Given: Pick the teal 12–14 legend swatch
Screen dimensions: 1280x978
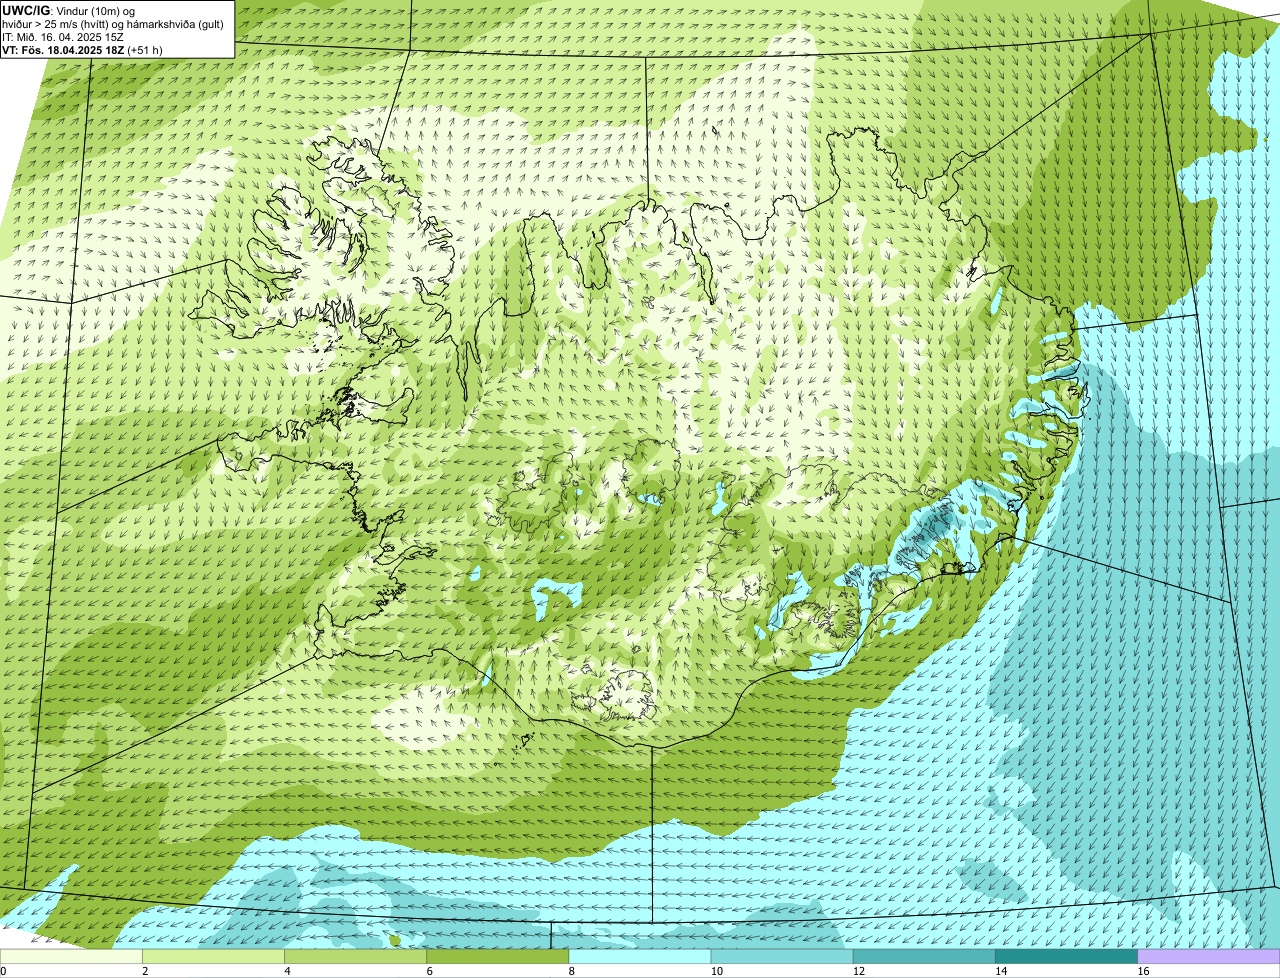Looking at the screenshot, I should point(925,957).
